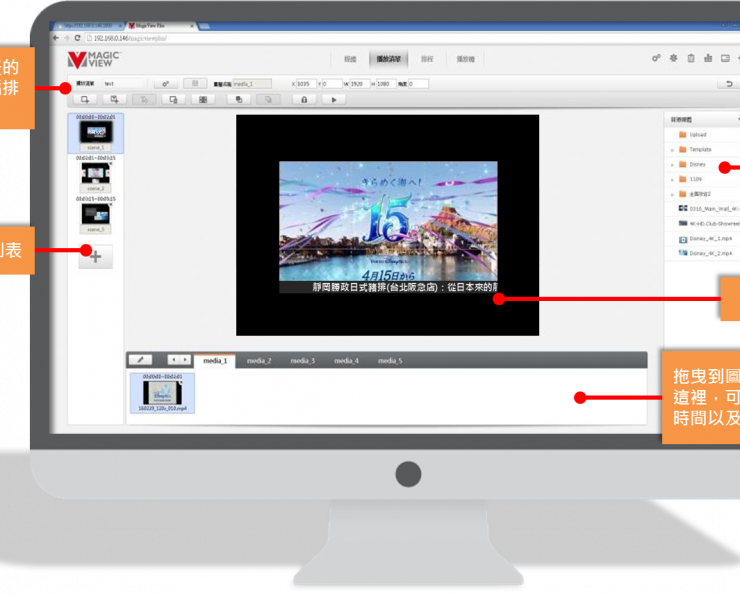The width and height of the screenshot is (740, 595).
Task: Click the greyed save icon button
Action: 194,84
